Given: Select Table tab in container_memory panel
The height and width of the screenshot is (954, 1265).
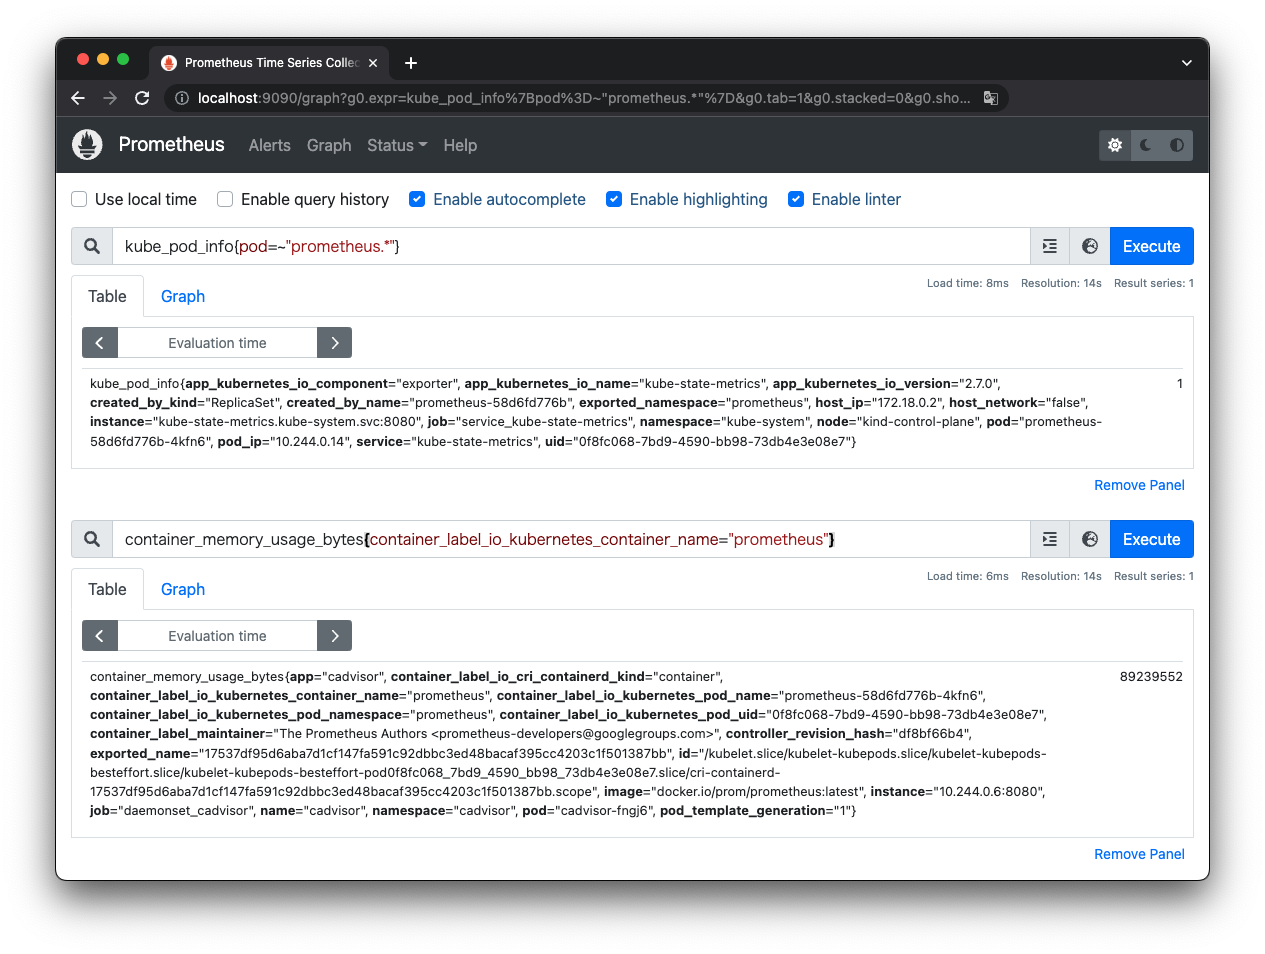Looking at the screenshot, I should (107, 589).
